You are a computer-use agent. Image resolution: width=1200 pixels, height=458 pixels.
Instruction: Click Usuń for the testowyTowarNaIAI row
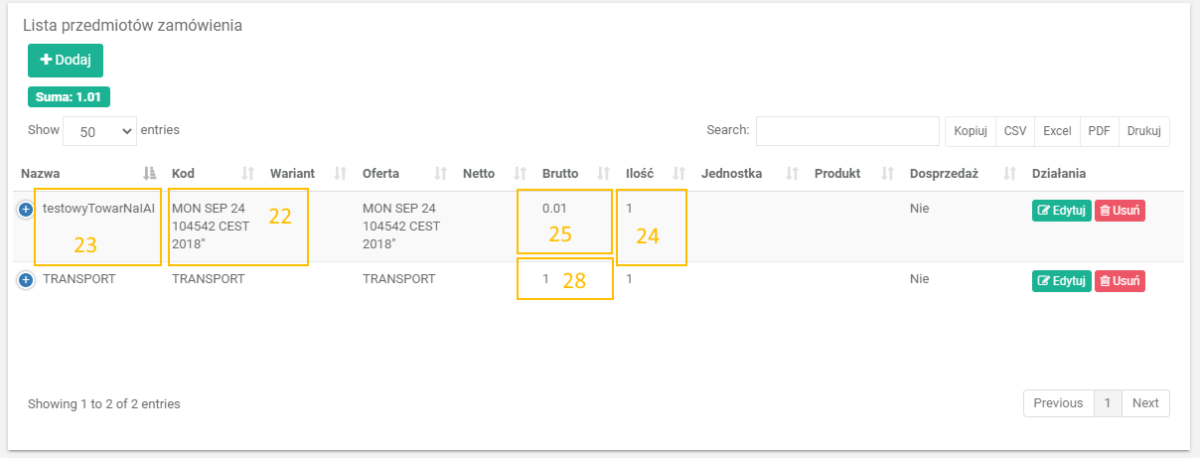click(1119, 210)
